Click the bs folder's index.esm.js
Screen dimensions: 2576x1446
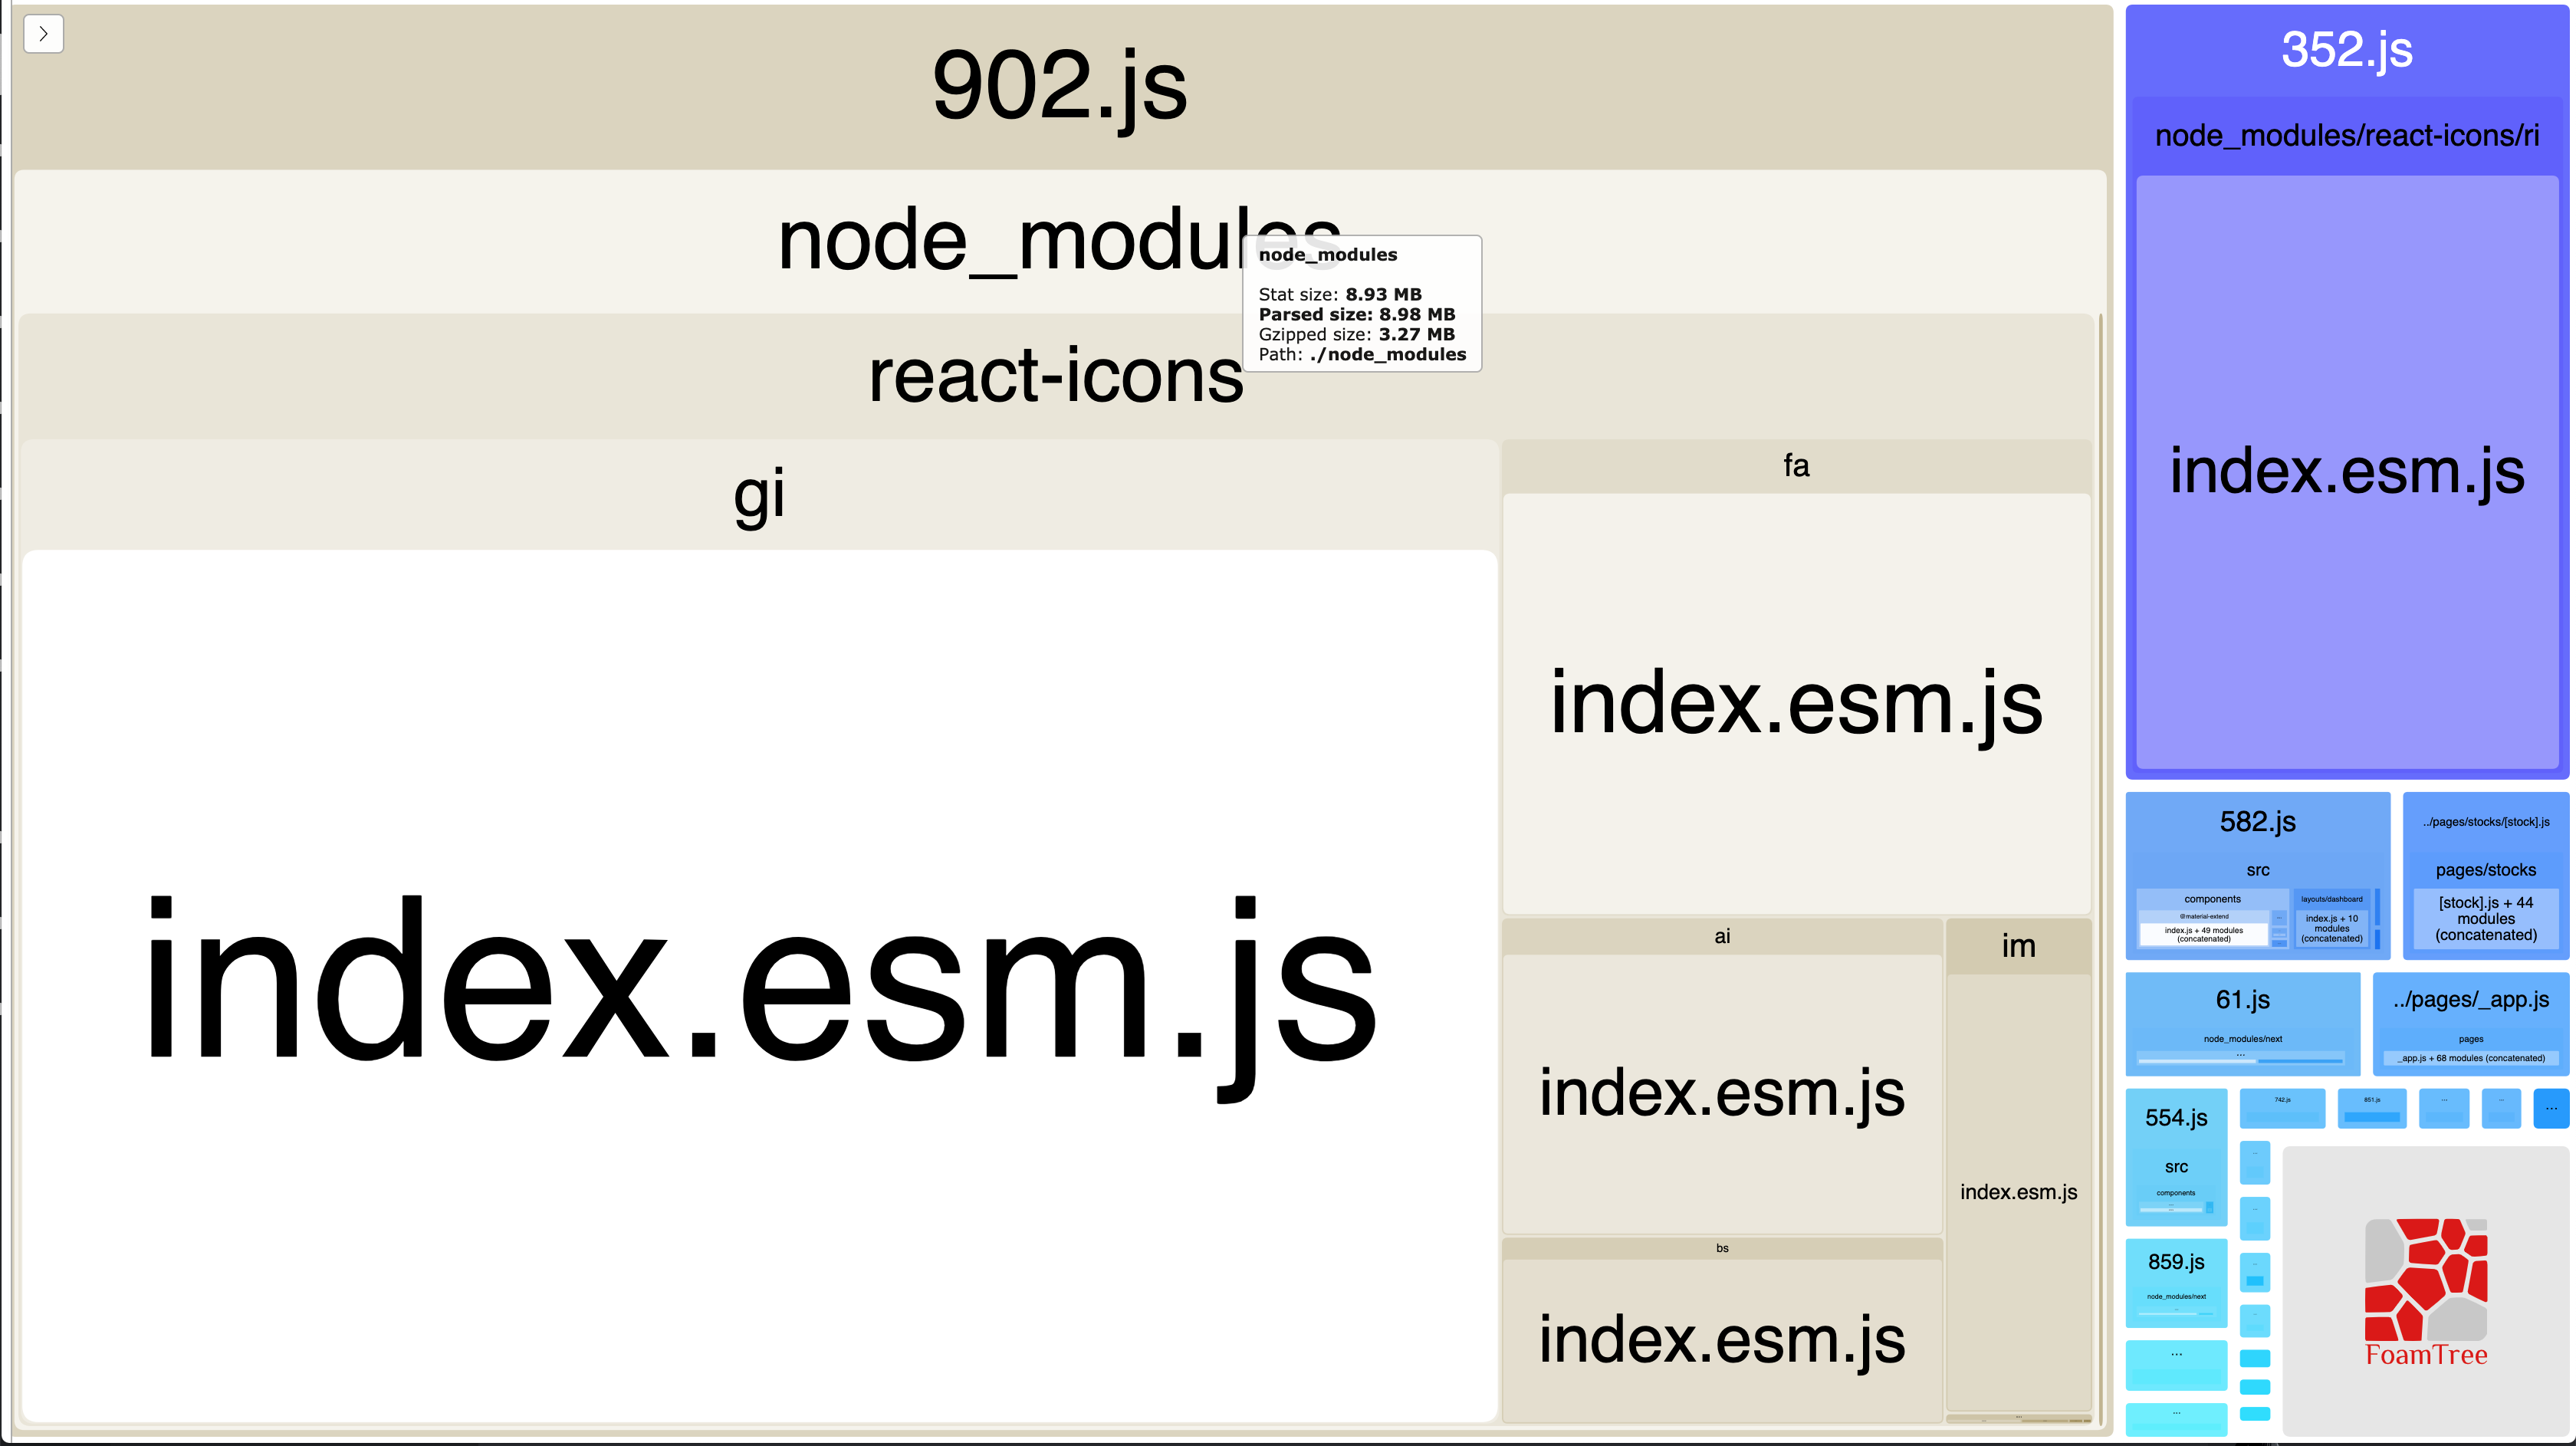tap(1722, 1340)
